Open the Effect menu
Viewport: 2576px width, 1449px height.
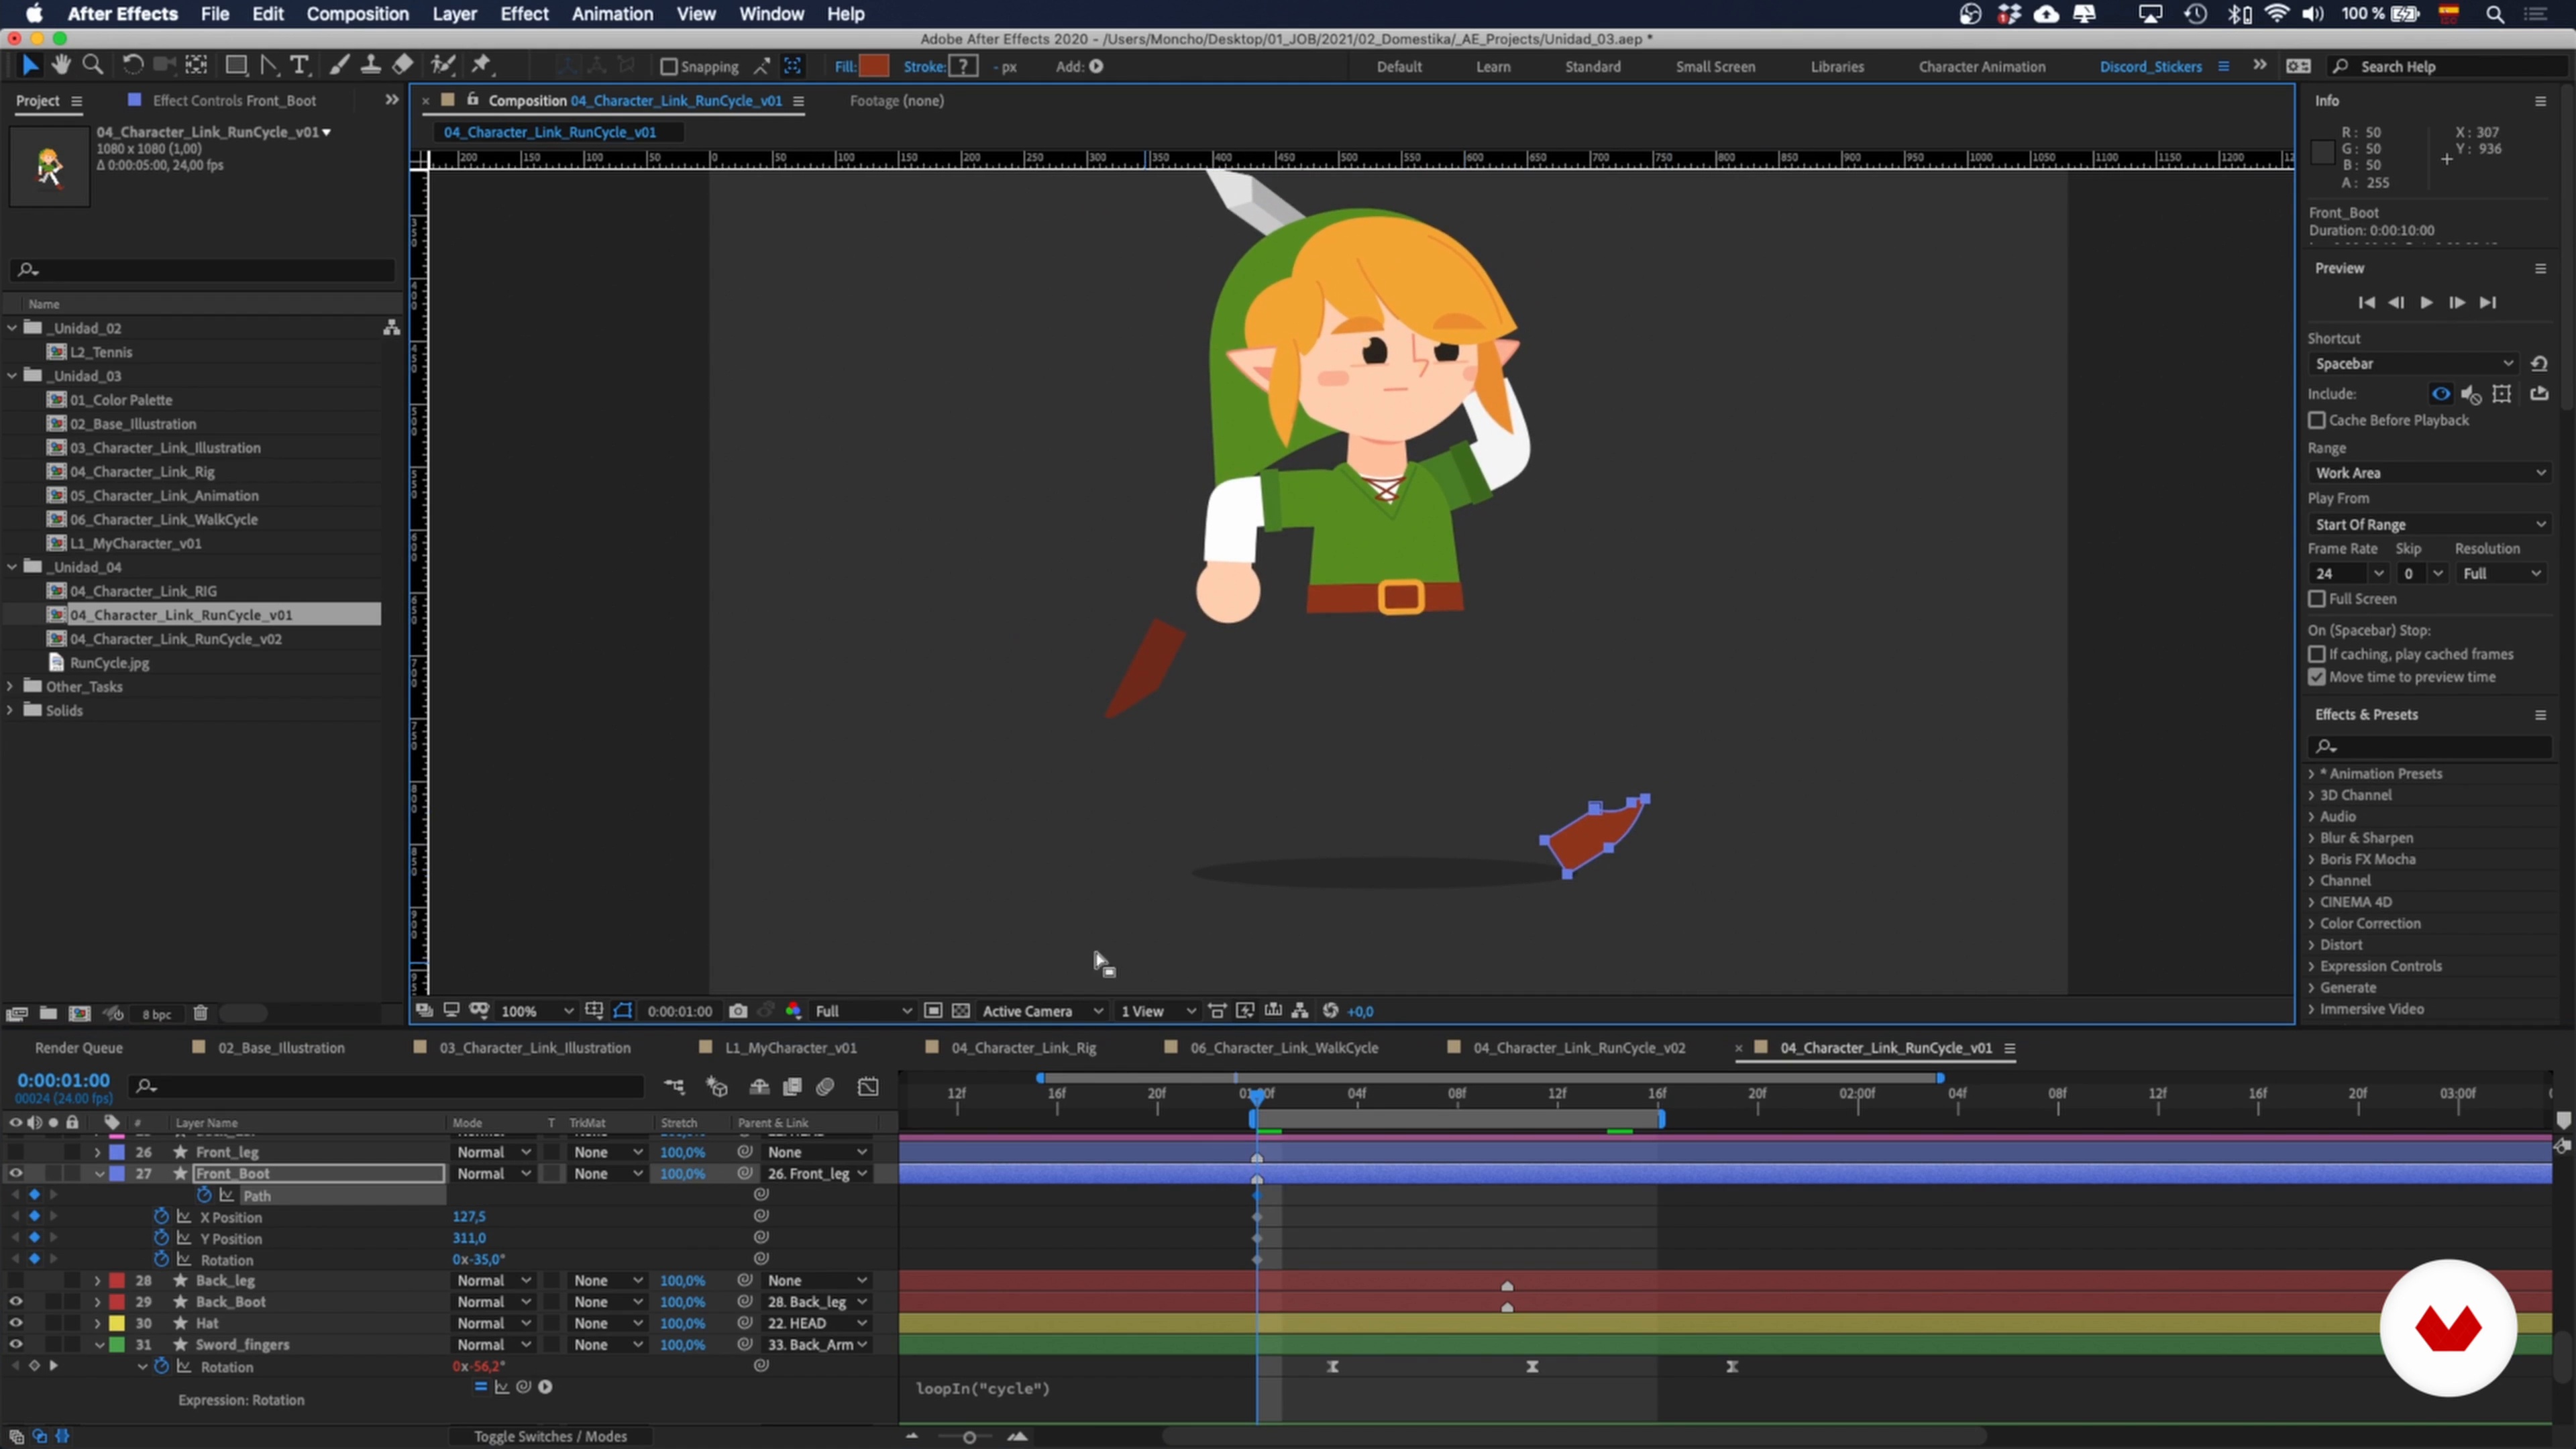tap(524, 14)
